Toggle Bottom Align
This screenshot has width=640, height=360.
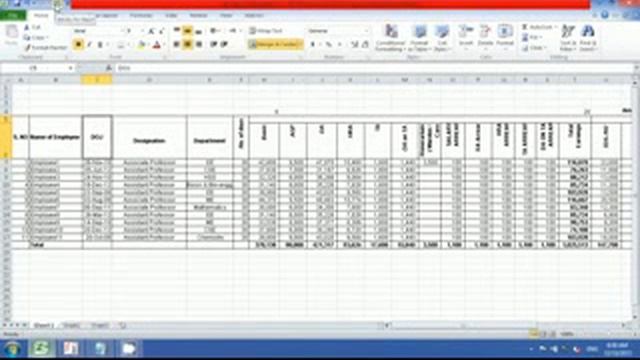(199, 31)
